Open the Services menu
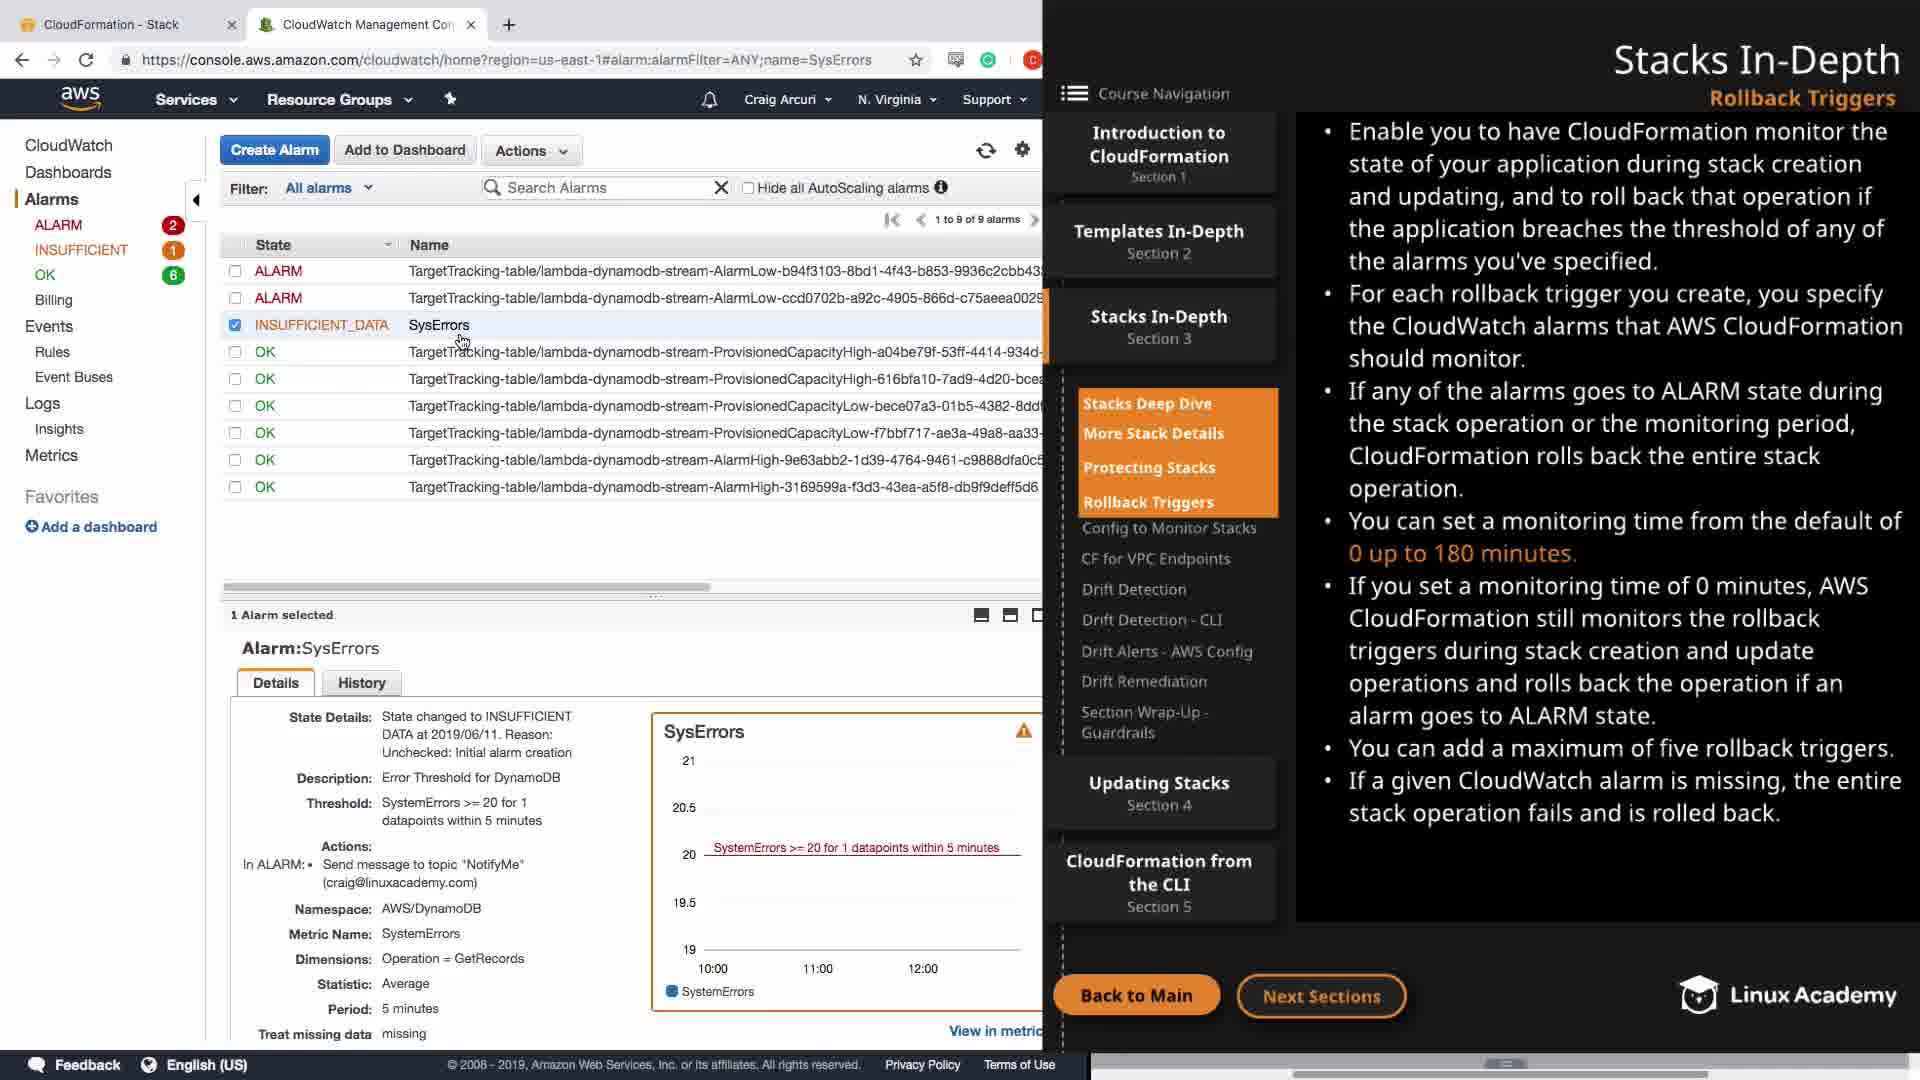The width and height of the screenshot is (1920, 1080). point(196,100)
